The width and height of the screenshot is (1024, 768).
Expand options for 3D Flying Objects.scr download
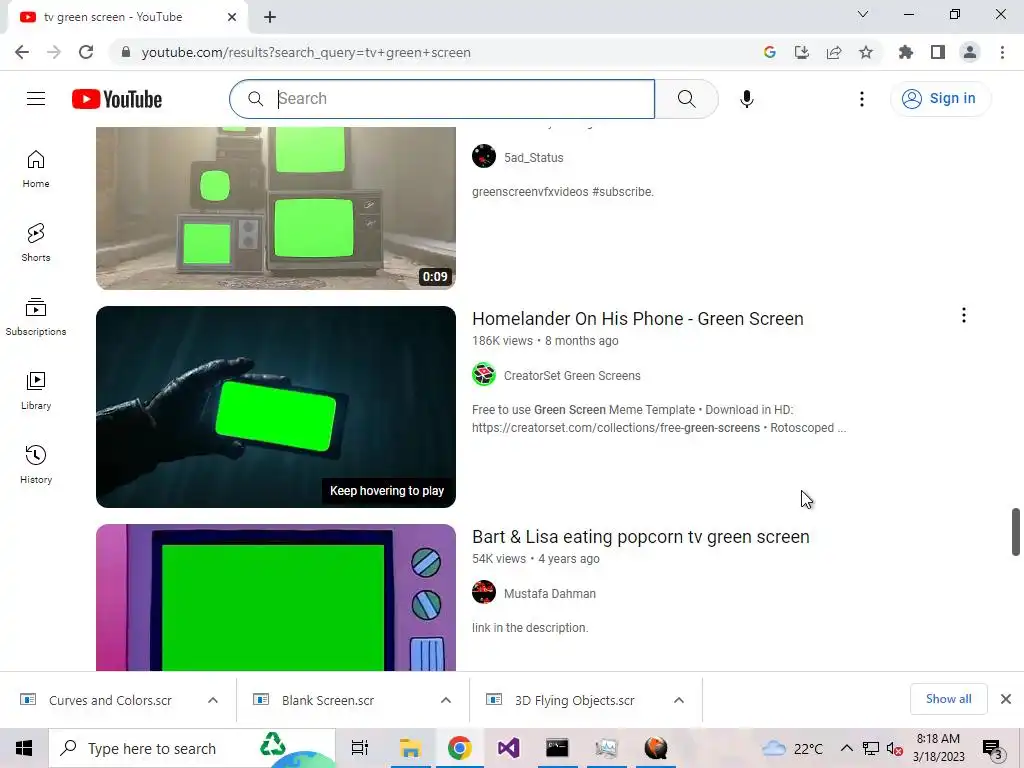point(679,700)
